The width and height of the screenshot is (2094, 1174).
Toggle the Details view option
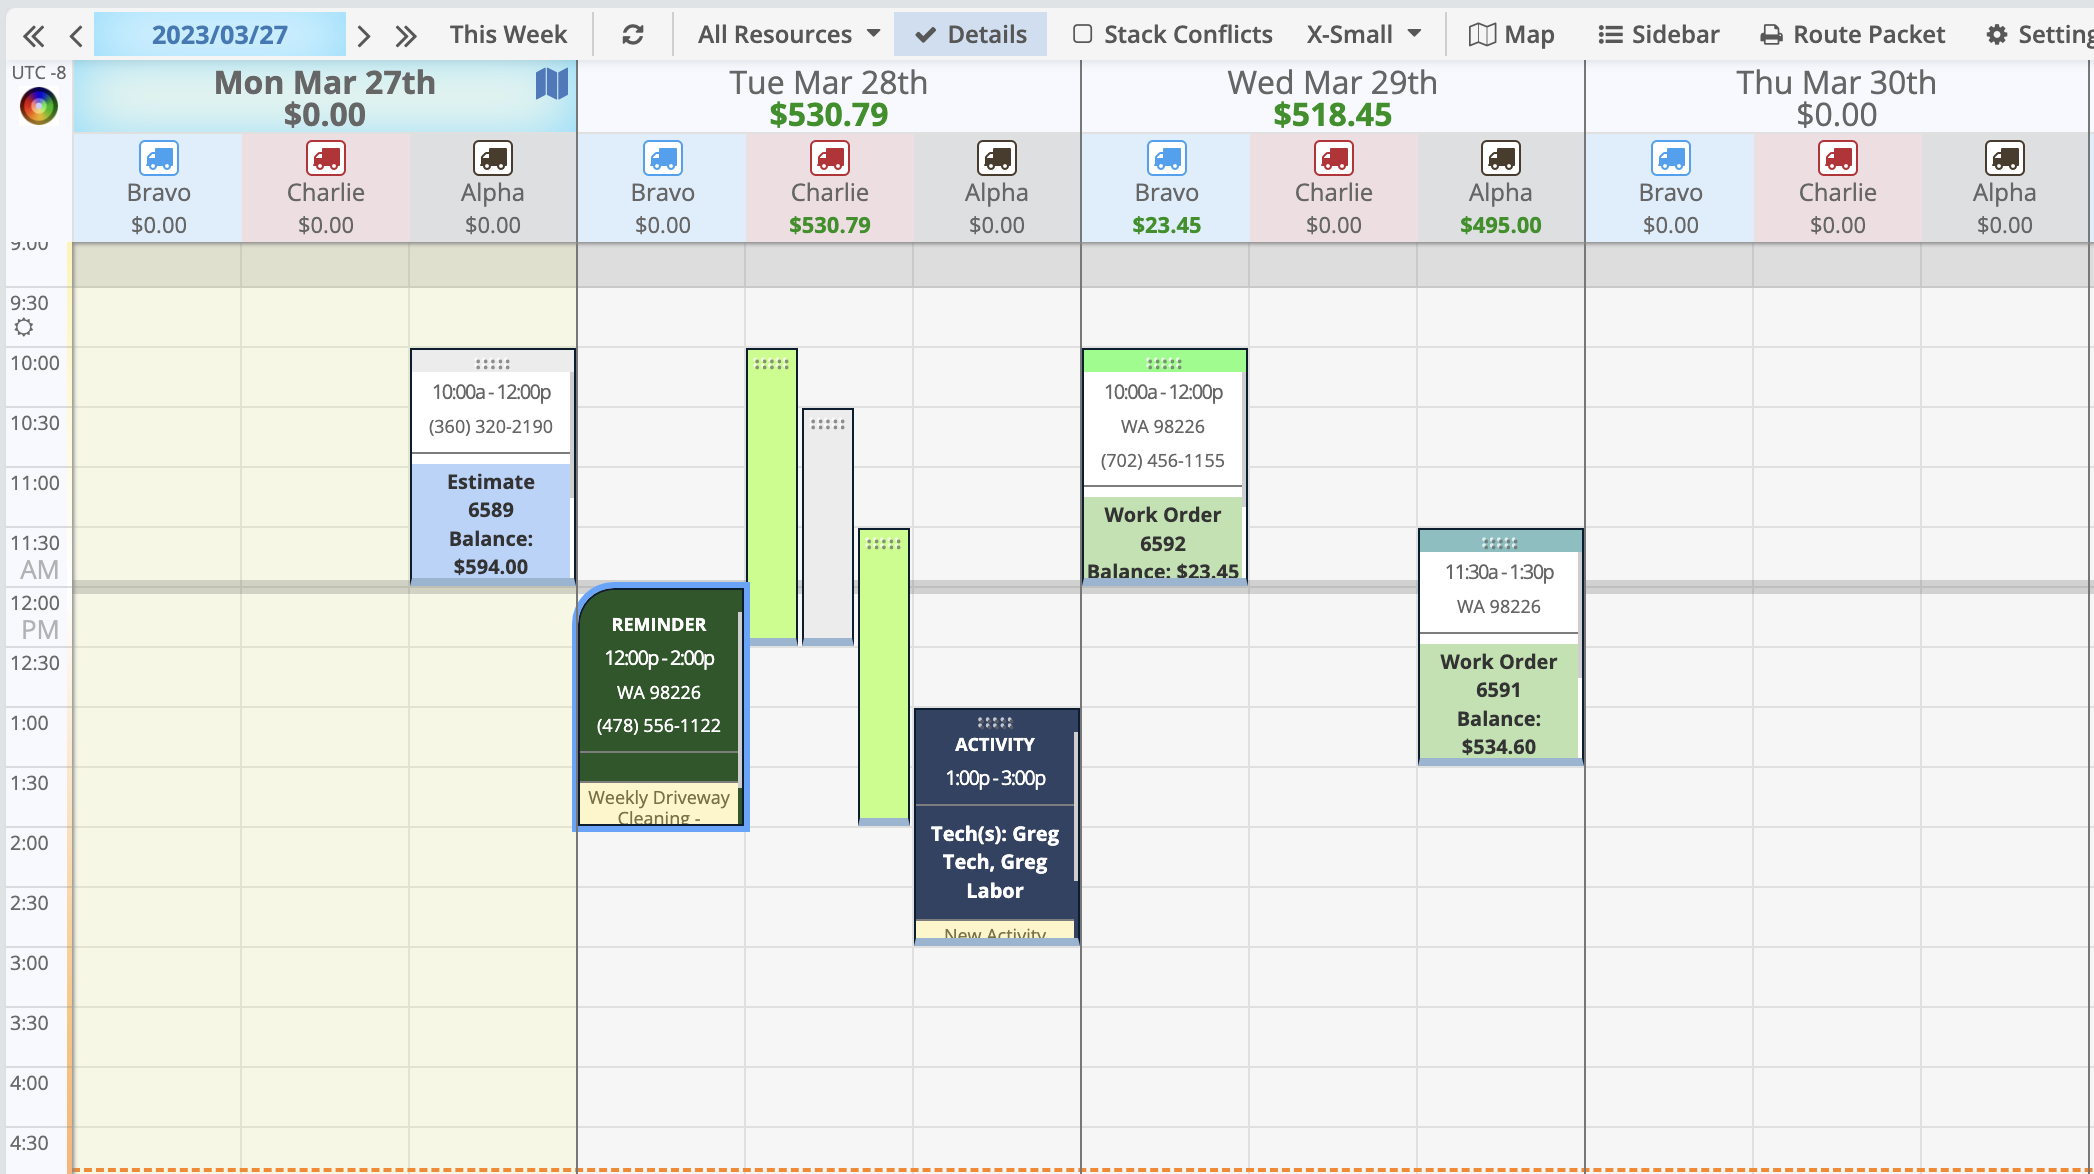[x=970, y=35]
